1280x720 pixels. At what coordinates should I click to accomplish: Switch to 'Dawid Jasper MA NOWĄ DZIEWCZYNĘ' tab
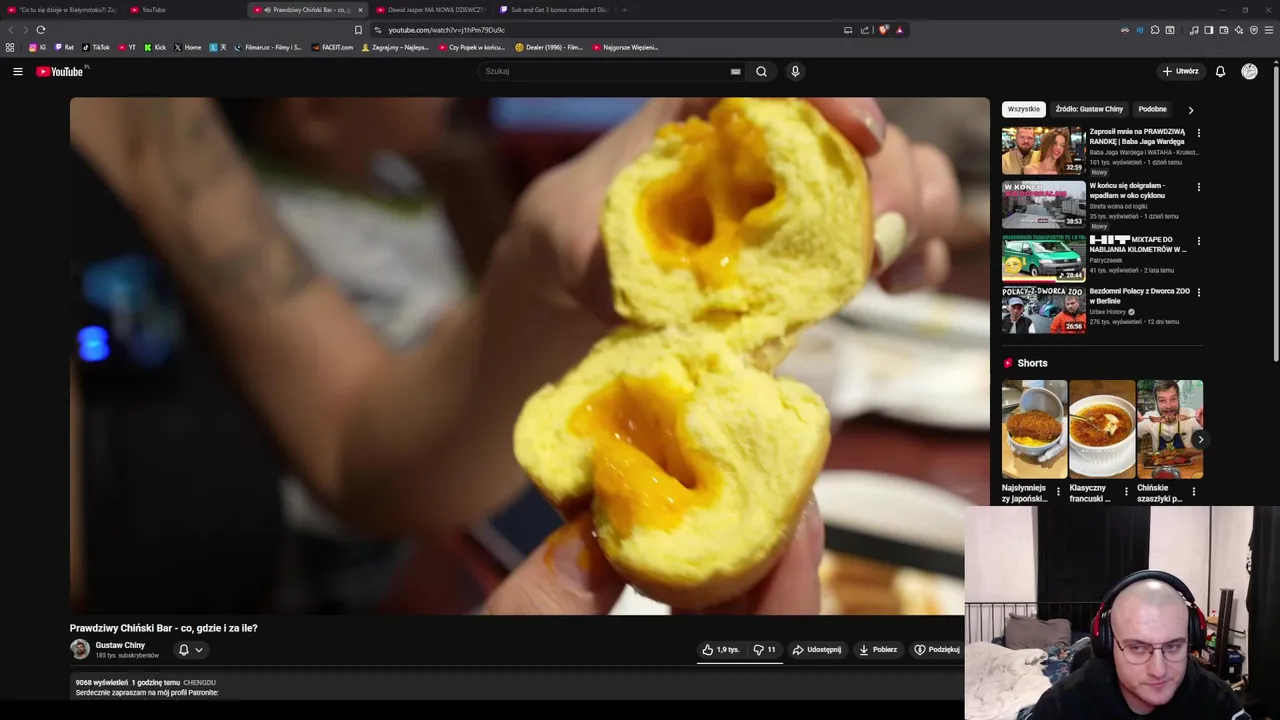[x=432, y=10]
